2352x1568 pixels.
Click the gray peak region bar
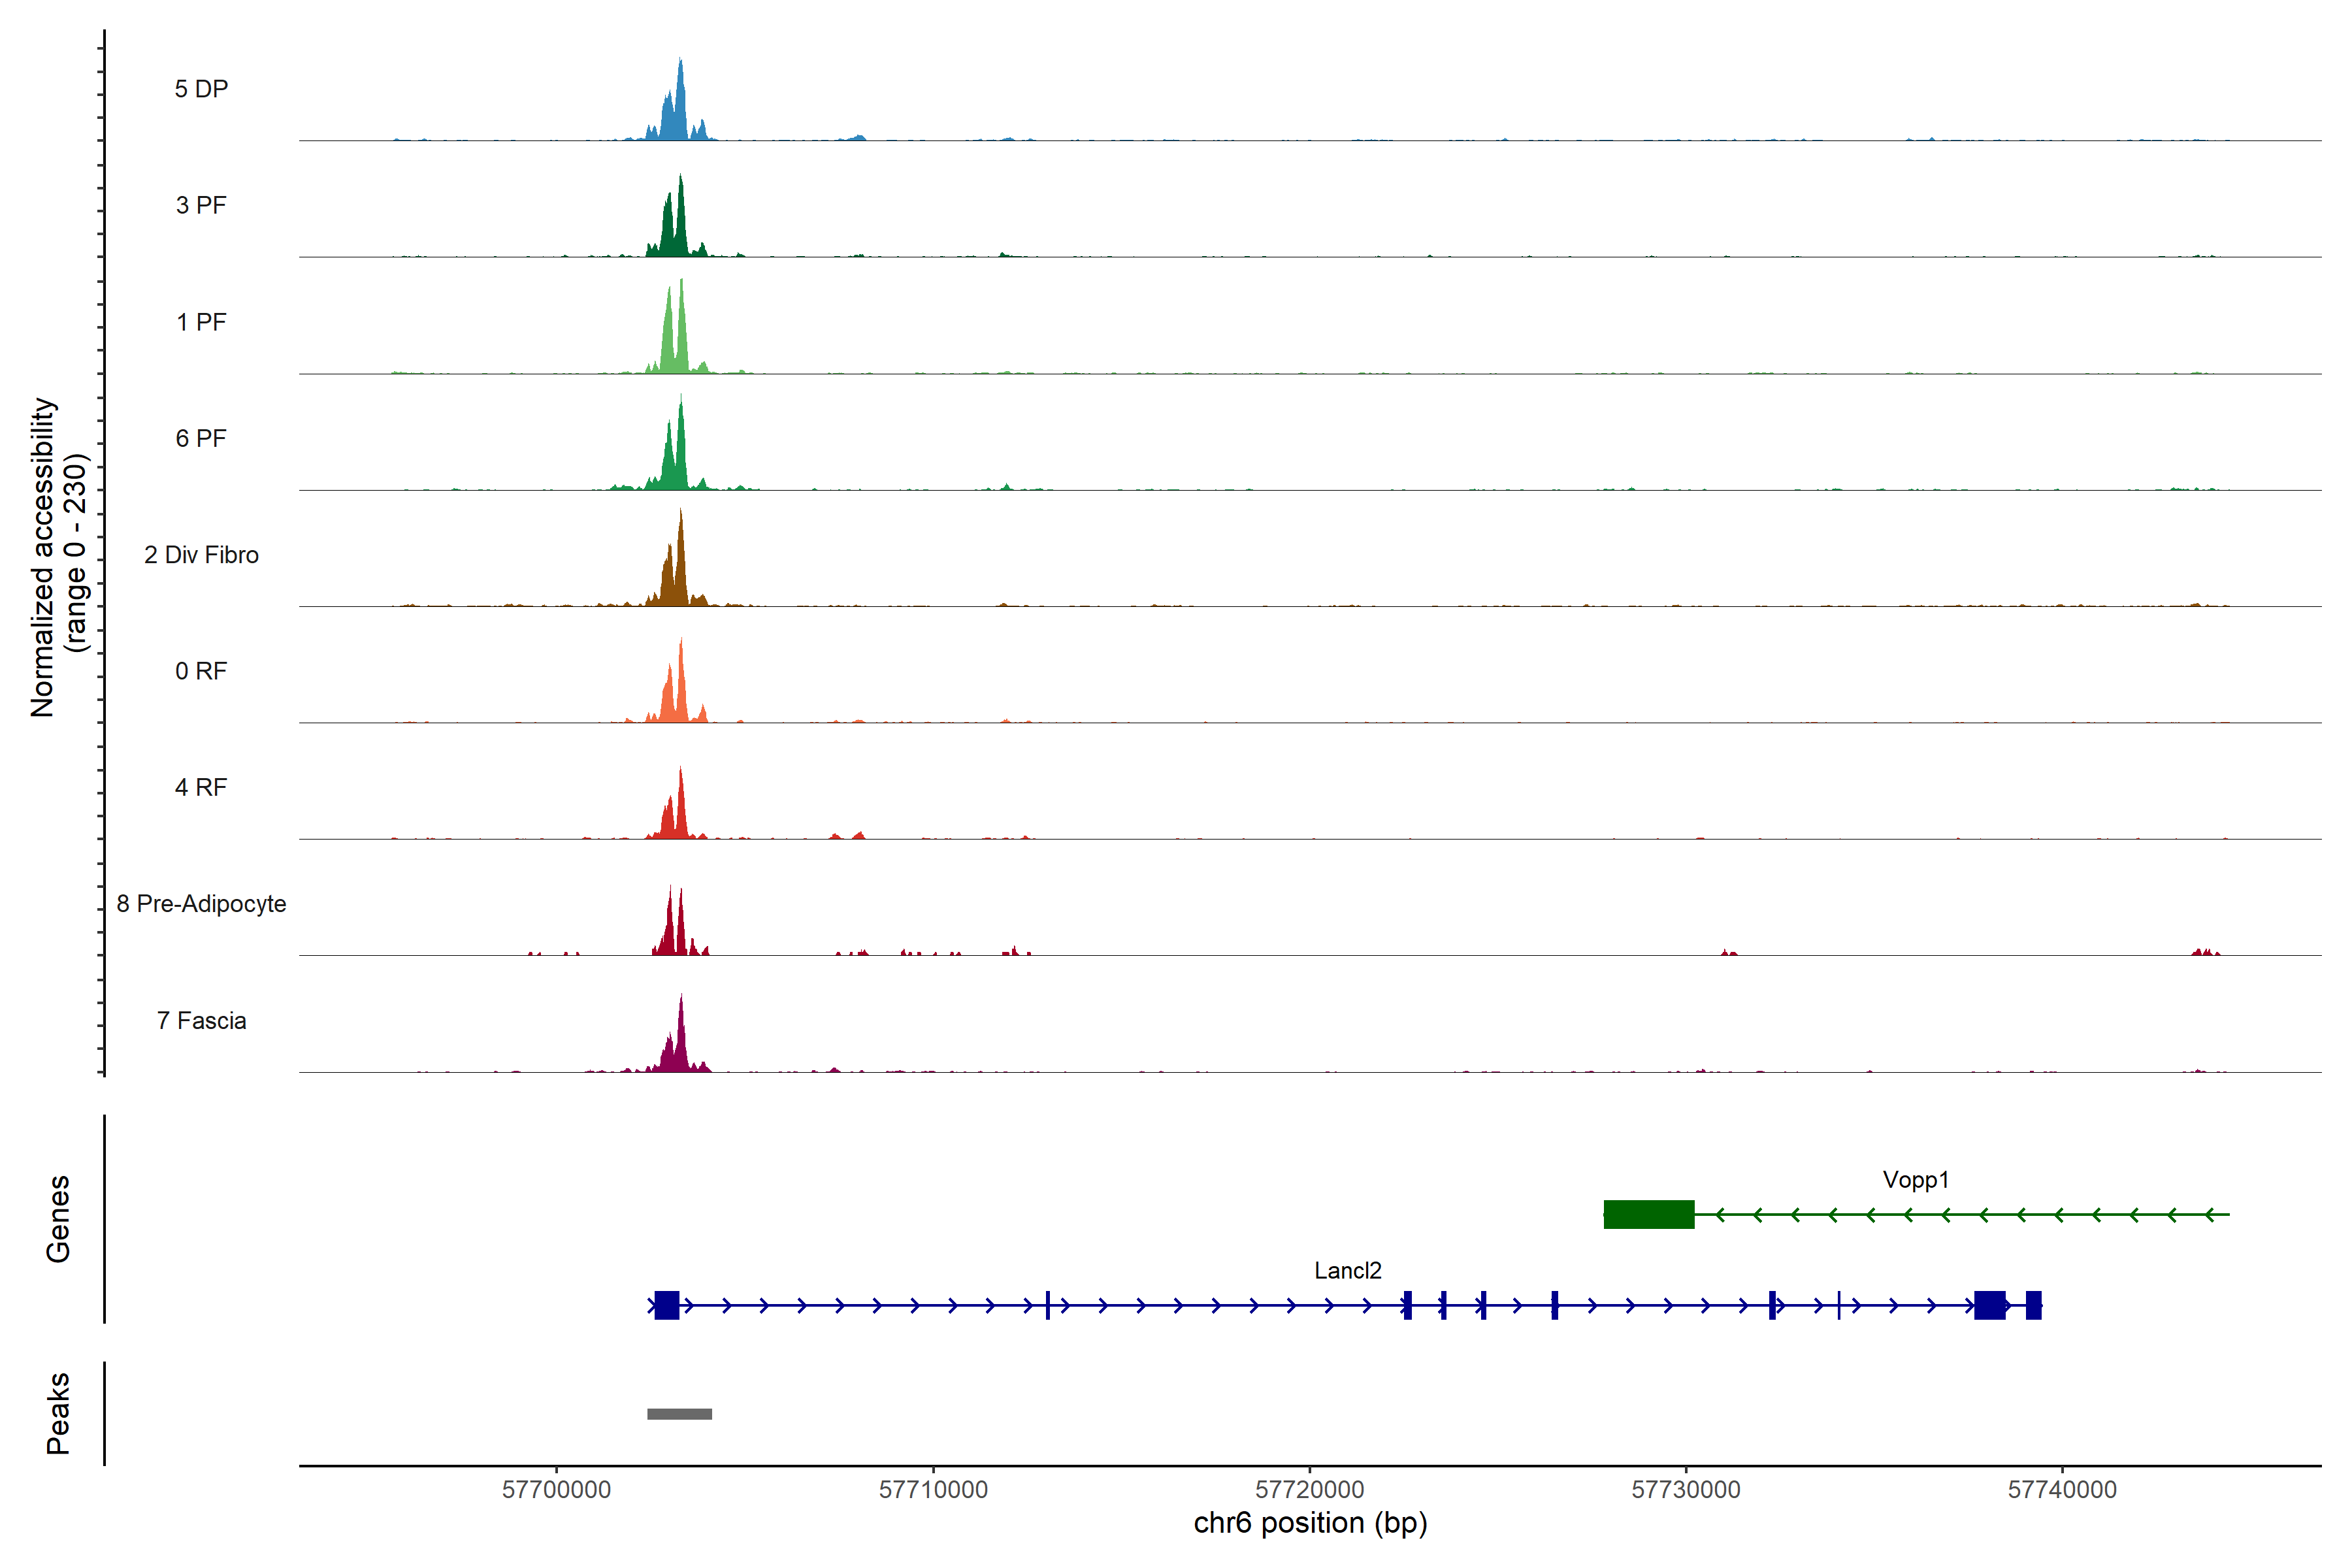point(679,1414)
